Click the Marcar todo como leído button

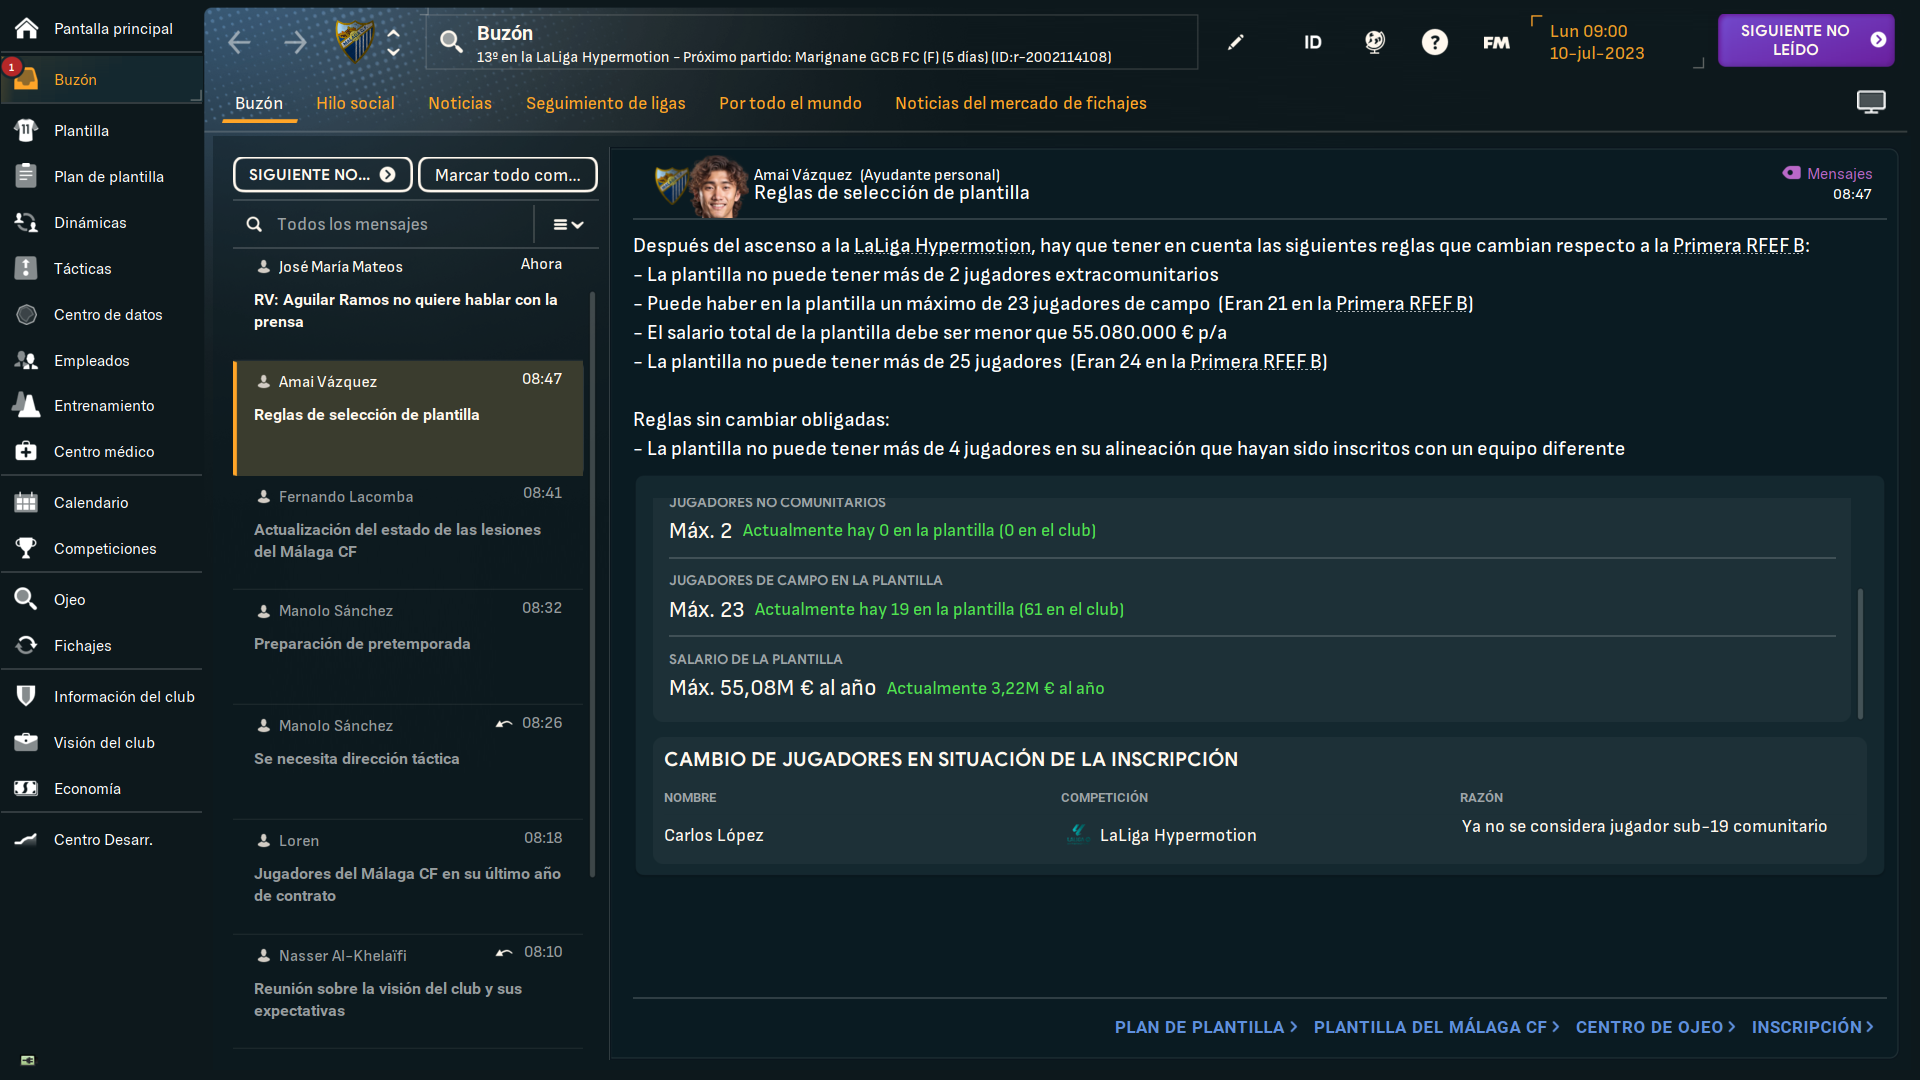coord(508,174)
